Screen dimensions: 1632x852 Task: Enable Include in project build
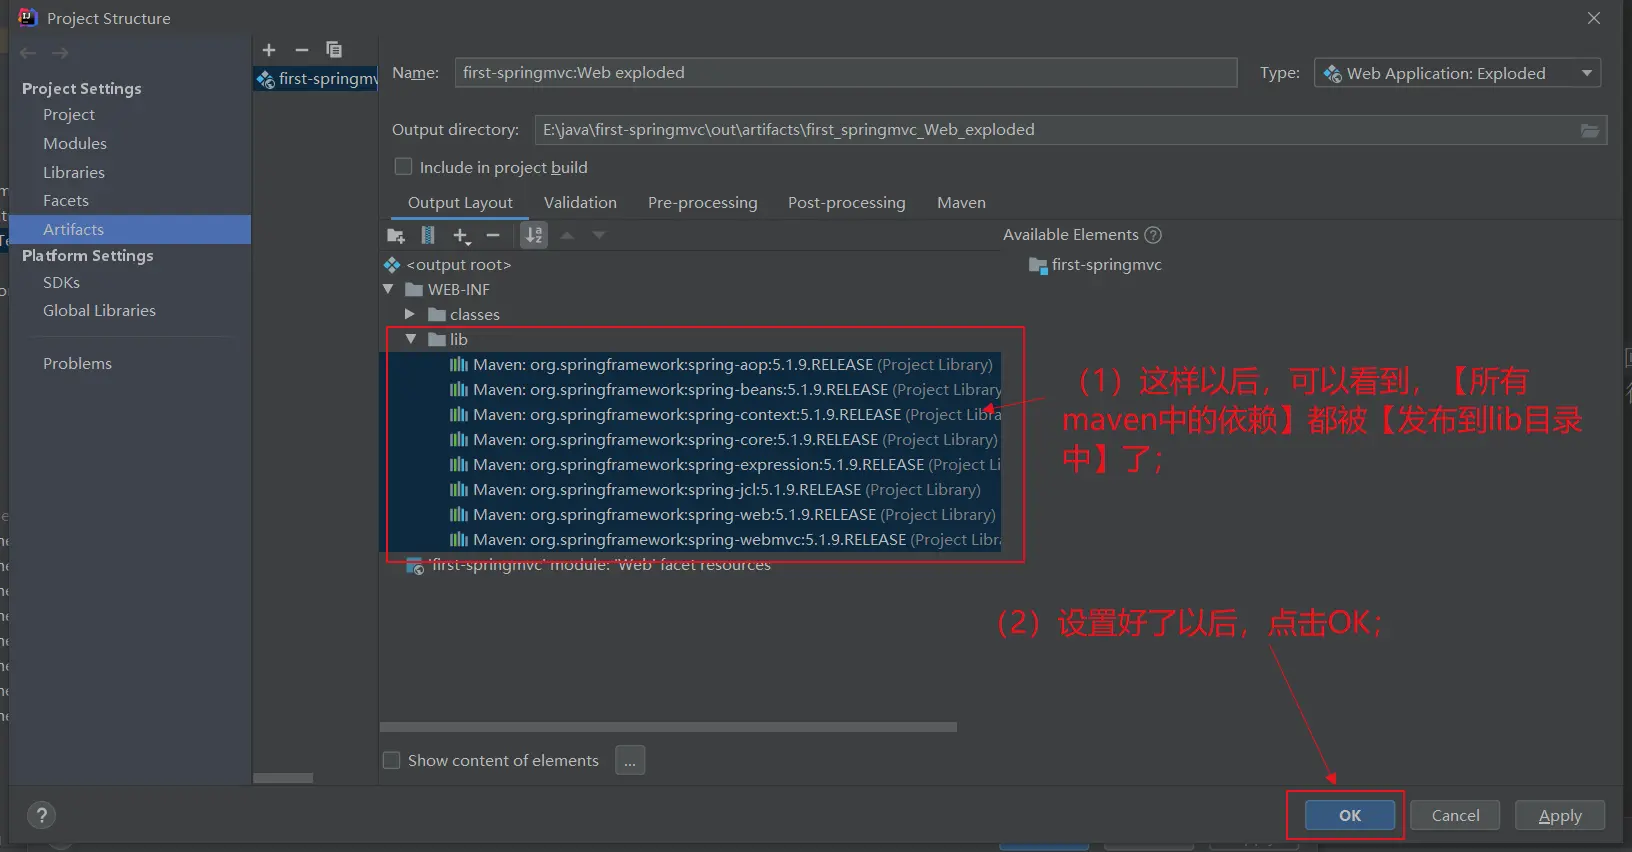click(404, 167)
